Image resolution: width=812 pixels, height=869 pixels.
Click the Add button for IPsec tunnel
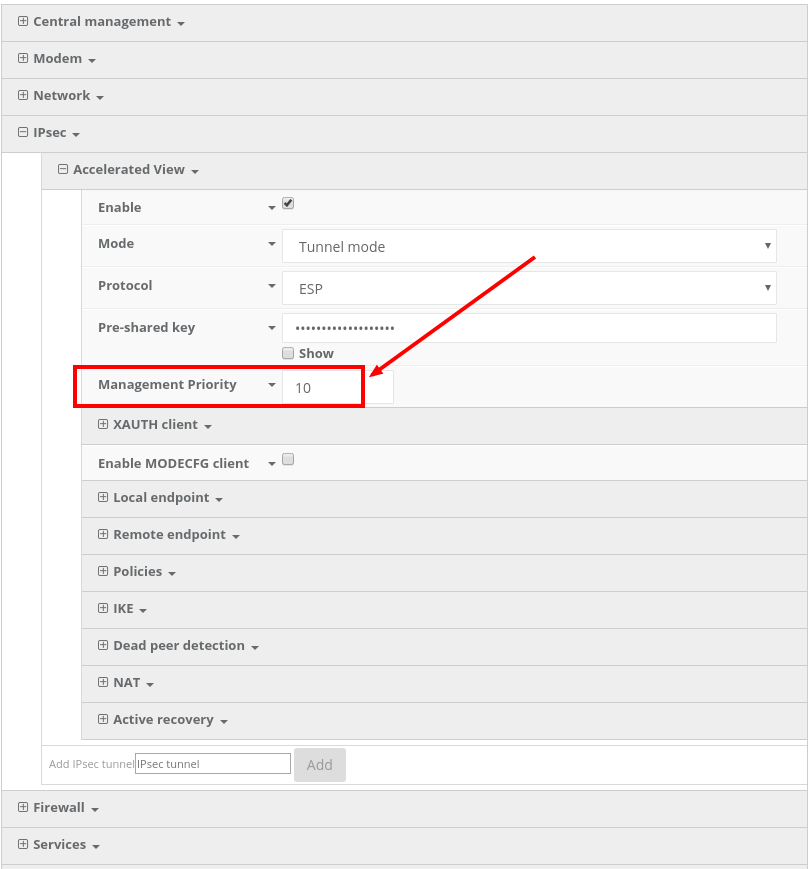pyautogui.click(x=319, y=765)
